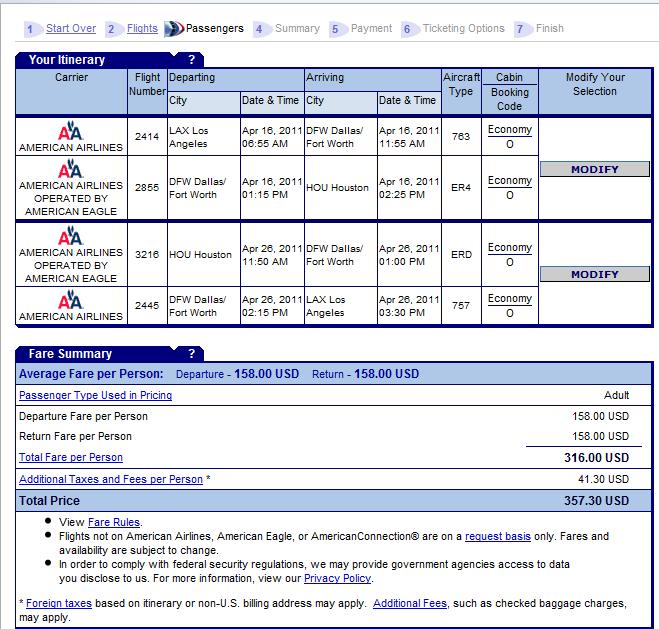Click the Passengers step plane icon
This screenshot has height=629, width=659.
[x=174, y=29]
